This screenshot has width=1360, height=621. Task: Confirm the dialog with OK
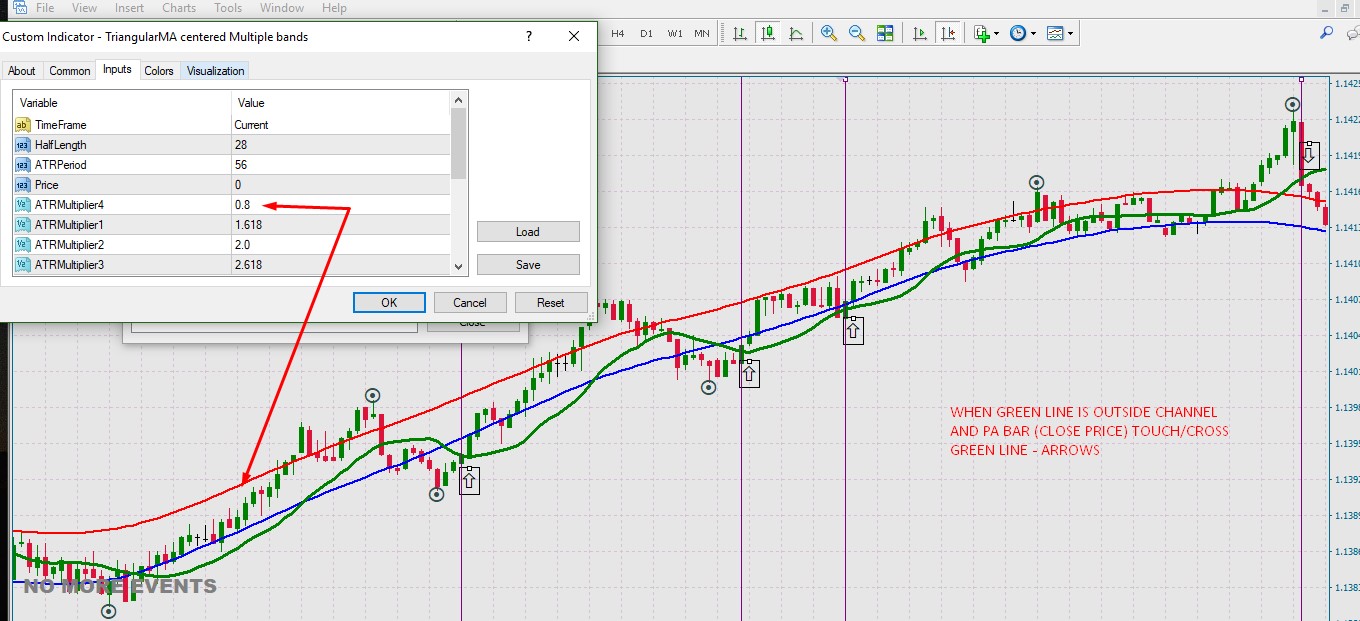pyautogui.click(x=389, y=302)
